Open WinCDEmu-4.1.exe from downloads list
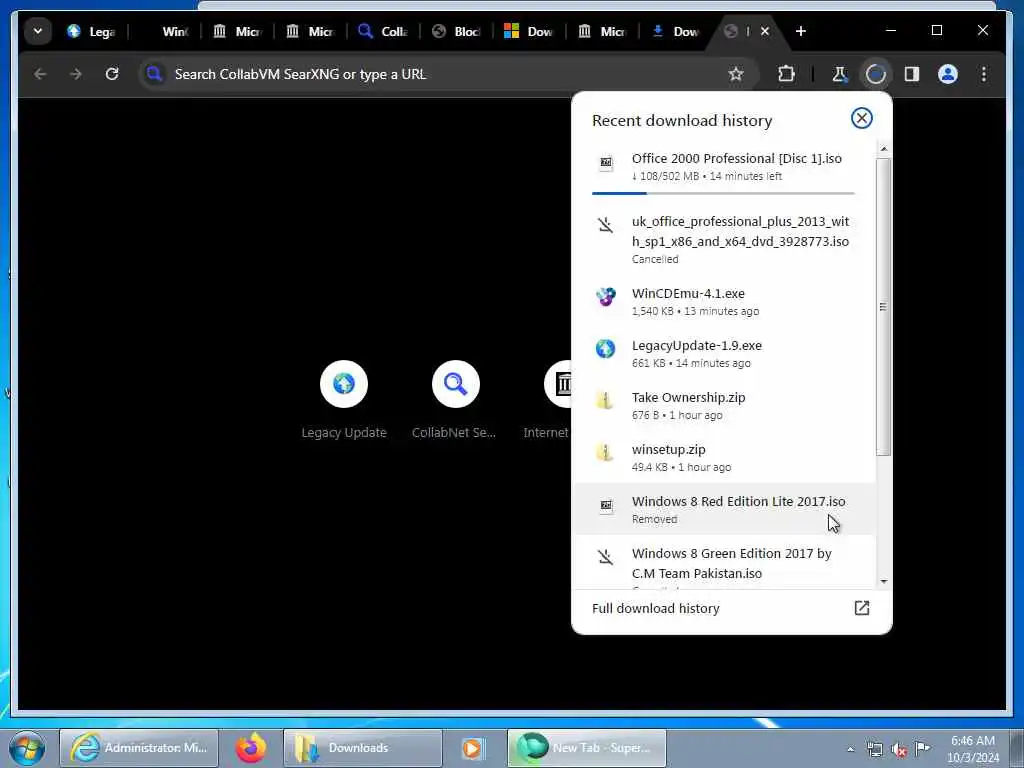This screenshot has width=1024, height=768. (x=724, y=301)
